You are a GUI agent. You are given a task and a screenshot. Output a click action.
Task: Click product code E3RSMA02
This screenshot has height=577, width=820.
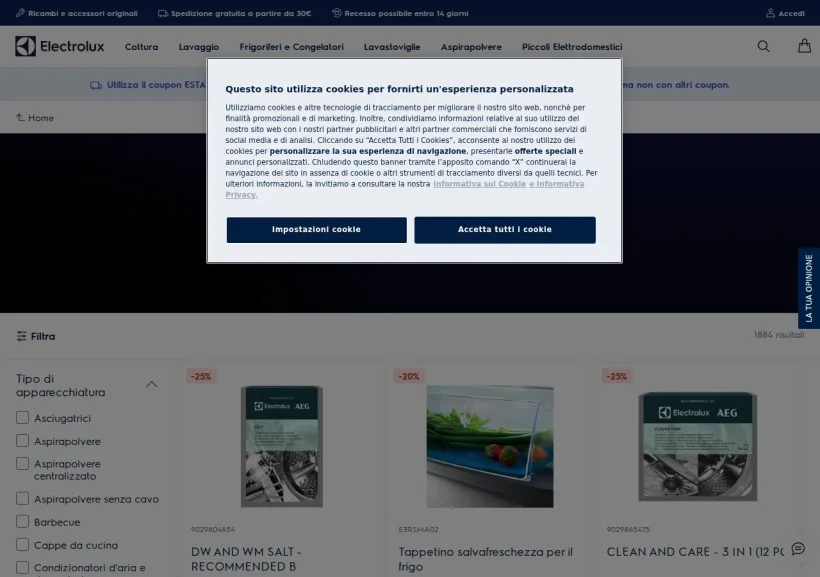[x=418, y=529]
